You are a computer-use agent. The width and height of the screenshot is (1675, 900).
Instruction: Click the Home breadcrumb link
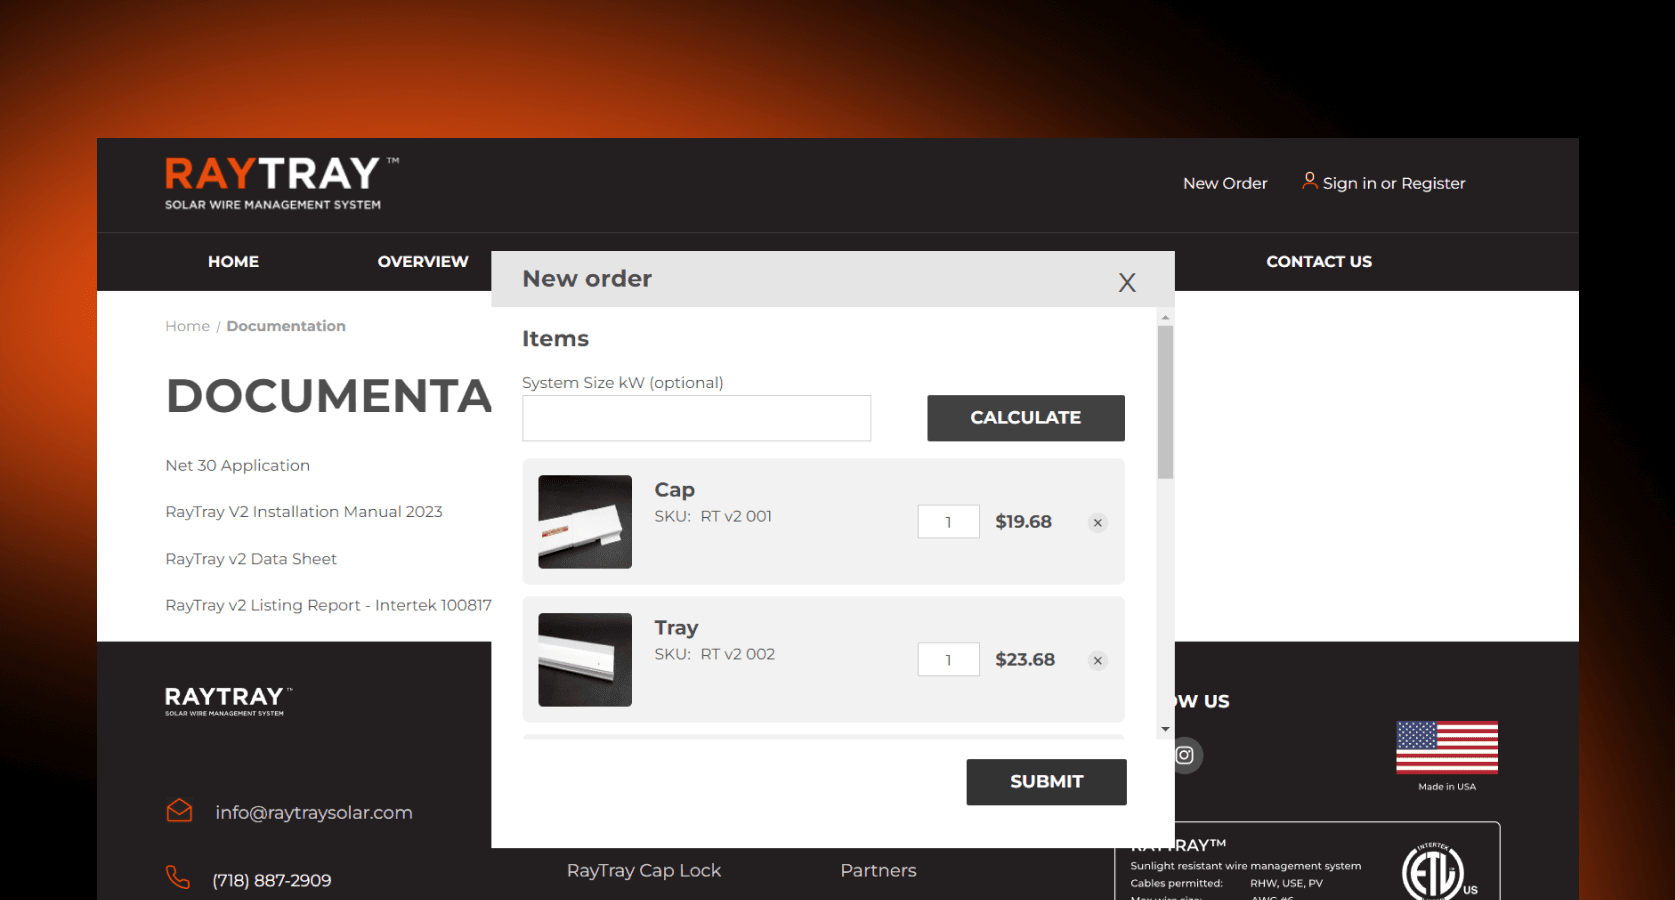tap(187, 326)
